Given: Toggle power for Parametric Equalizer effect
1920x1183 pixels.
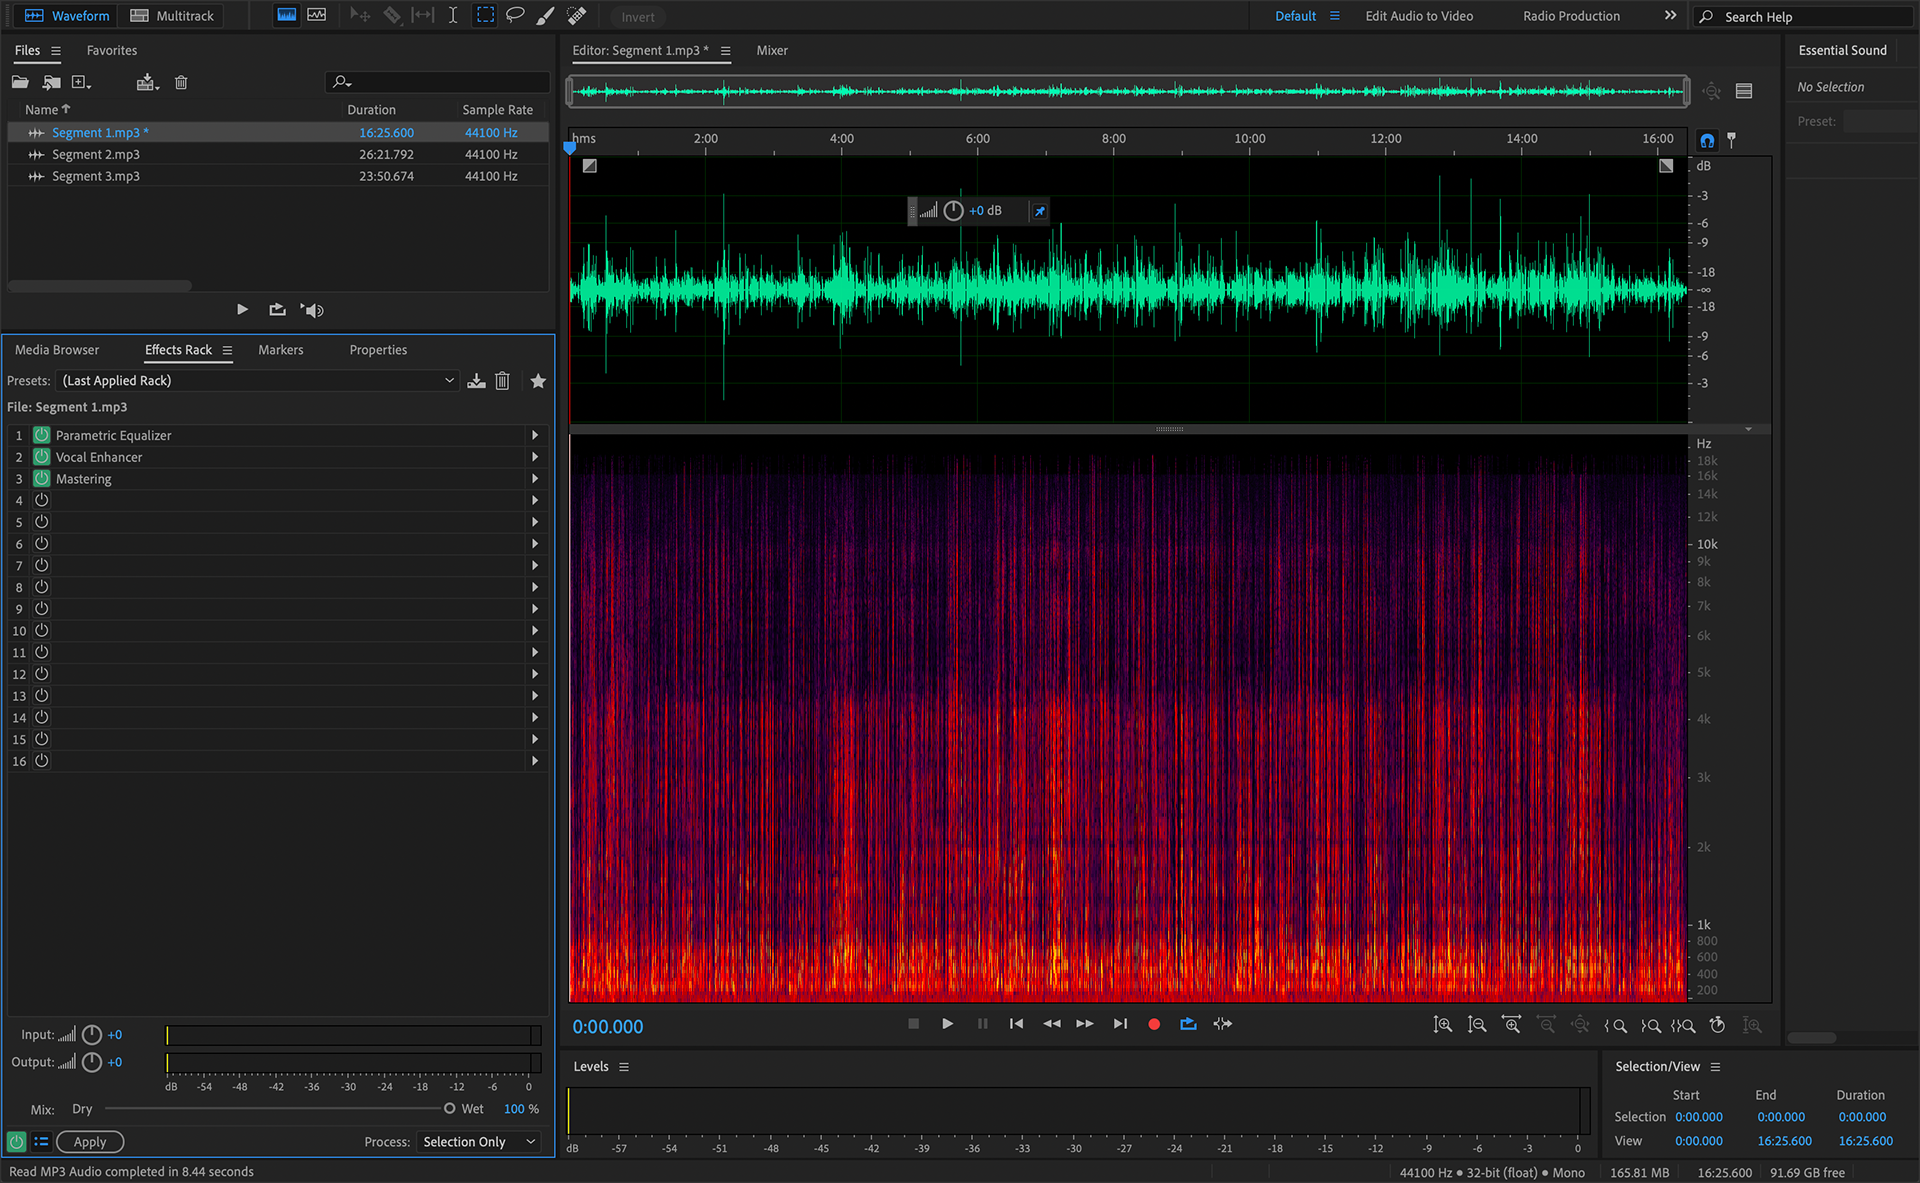Looking at the screenshot, I should coord(42,435).
